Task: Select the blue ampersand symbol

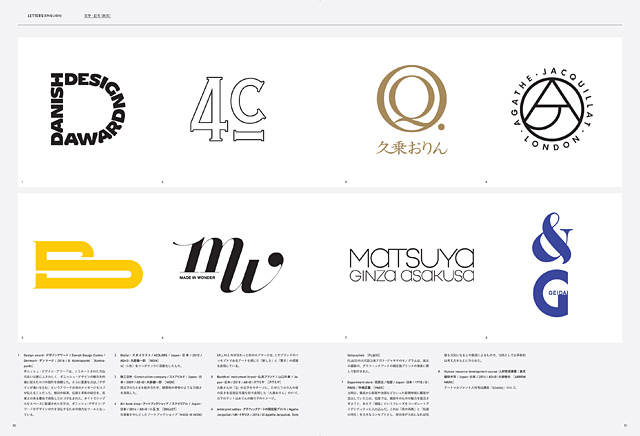Action: coord(552,238)
